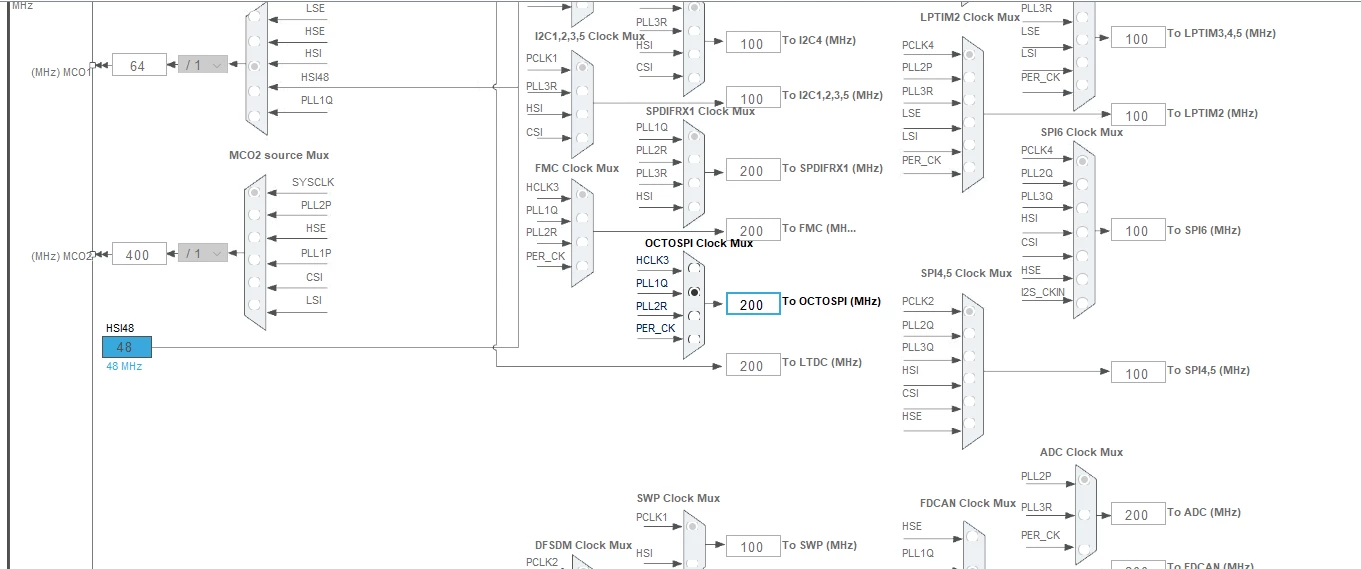Focus the To LPTIM3,4,5 frequency field

[1138, 38]
